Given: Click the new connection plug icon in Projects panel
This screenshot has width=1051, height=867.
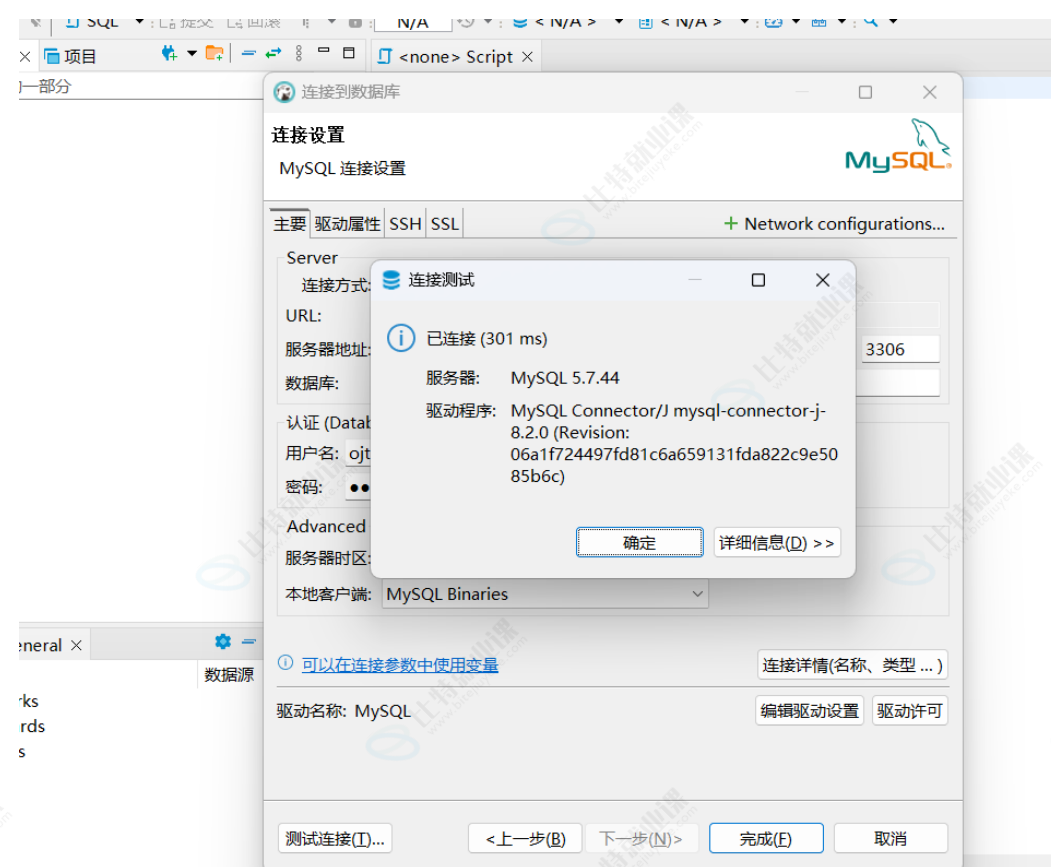Looking at the screenshot, I should (169, 54).
